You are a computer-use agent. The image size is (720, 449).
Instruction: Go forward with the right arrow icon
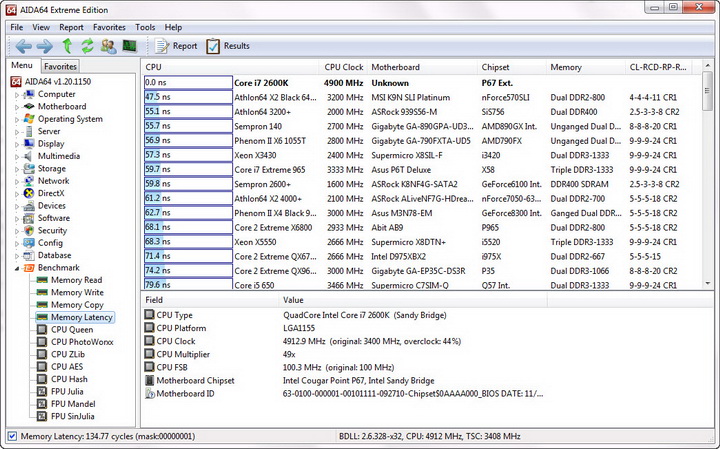(45, 46)
